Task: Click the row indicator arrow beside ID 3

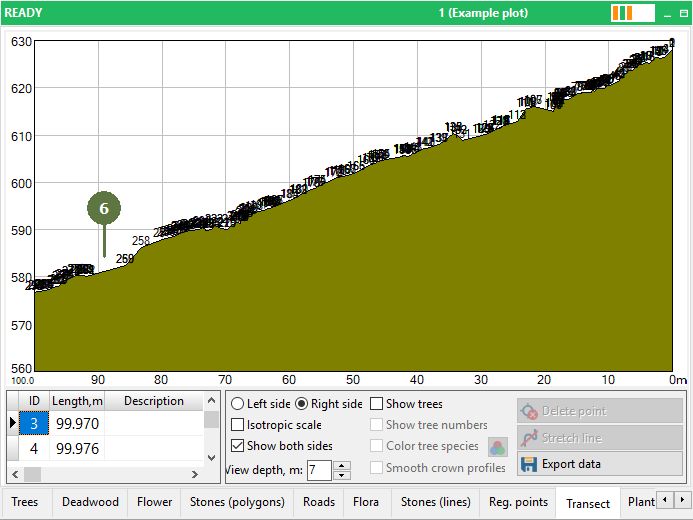Action: (x=12, y=423)
